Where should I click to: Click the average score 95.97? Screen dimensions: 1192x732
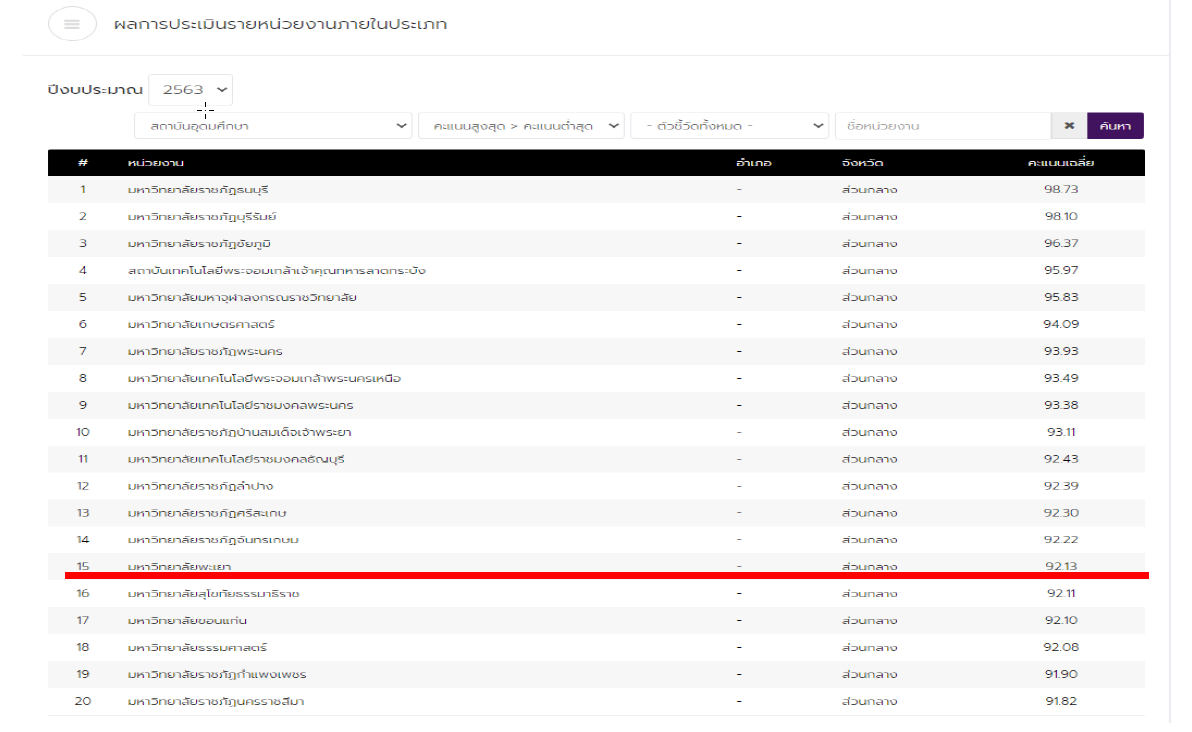click(x=1061, y=271)
